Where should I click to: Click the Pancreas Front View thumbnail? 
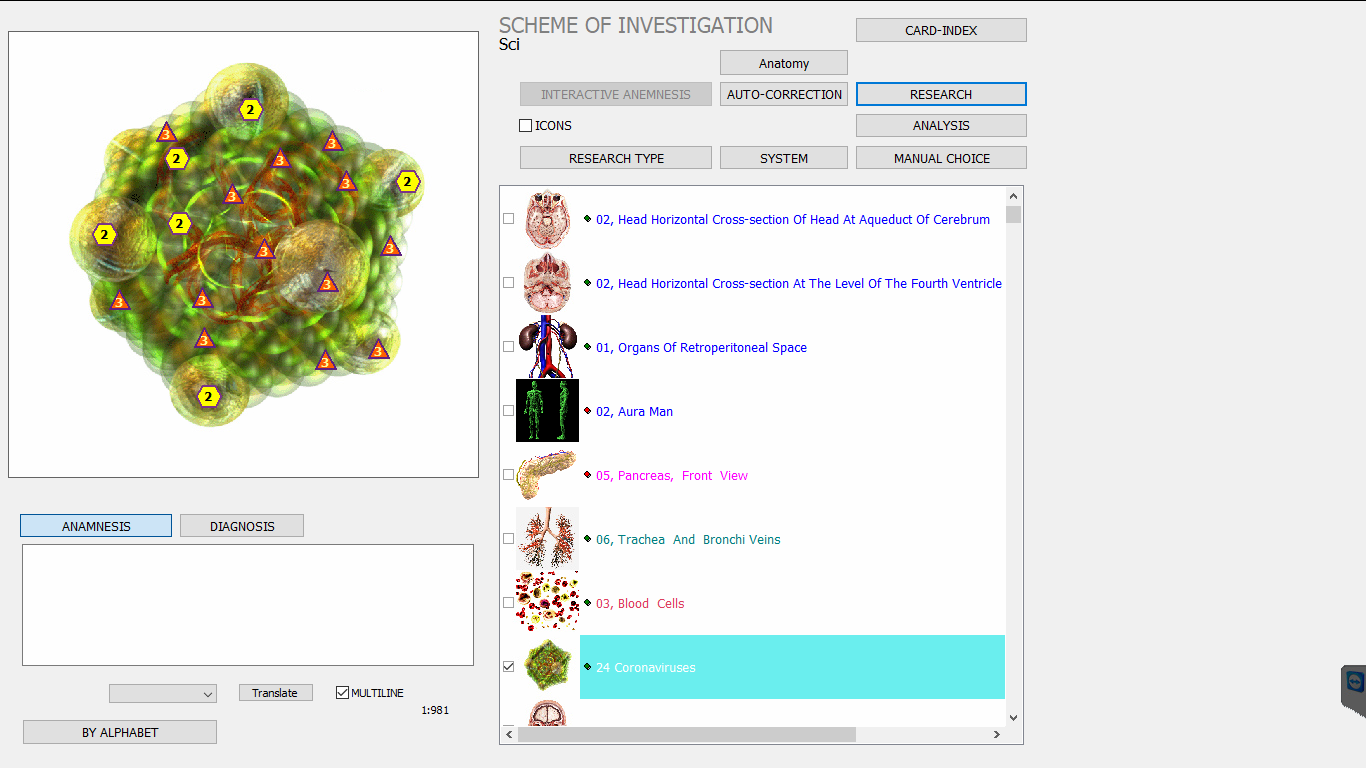point(547,475)
